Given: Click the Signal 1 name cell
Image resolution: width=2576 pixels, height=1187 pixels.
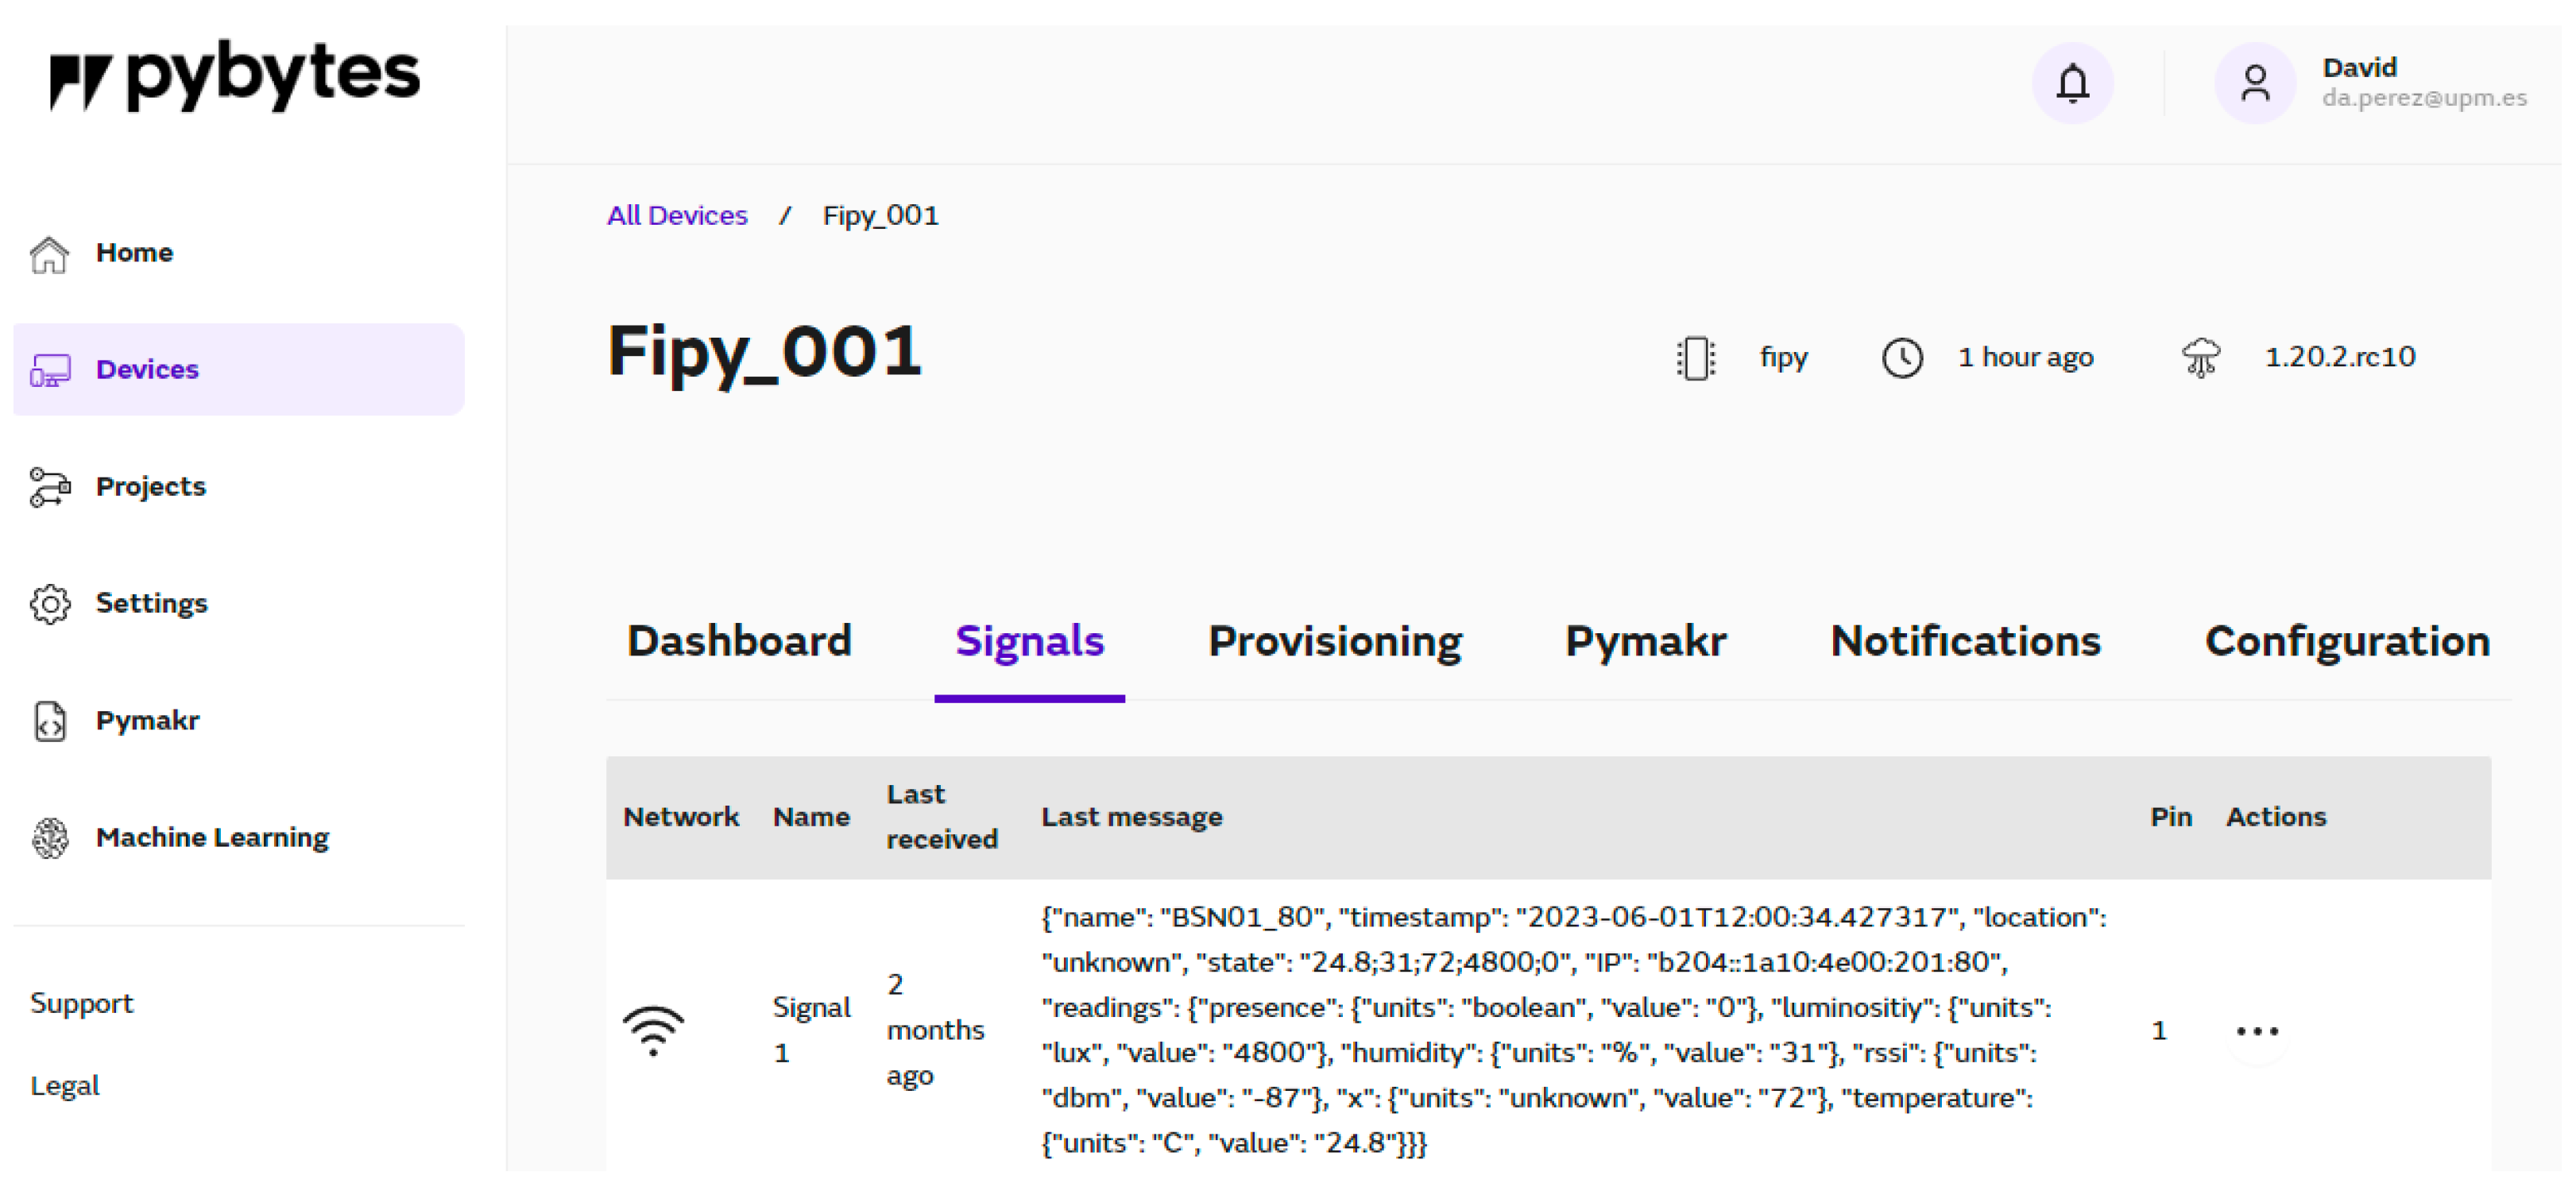Looking at the screenshot, I should point(811,1030).
